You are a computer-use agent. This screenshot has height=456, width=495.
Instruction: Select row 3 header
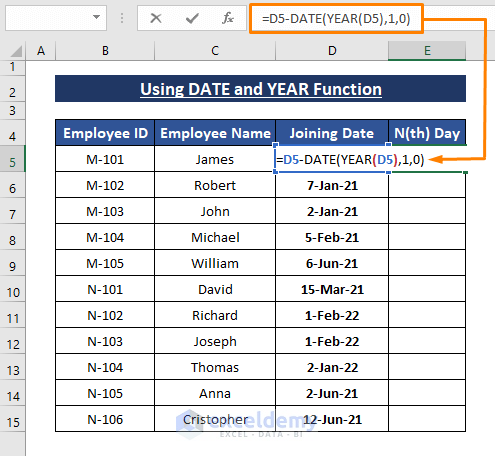(12, 110)
